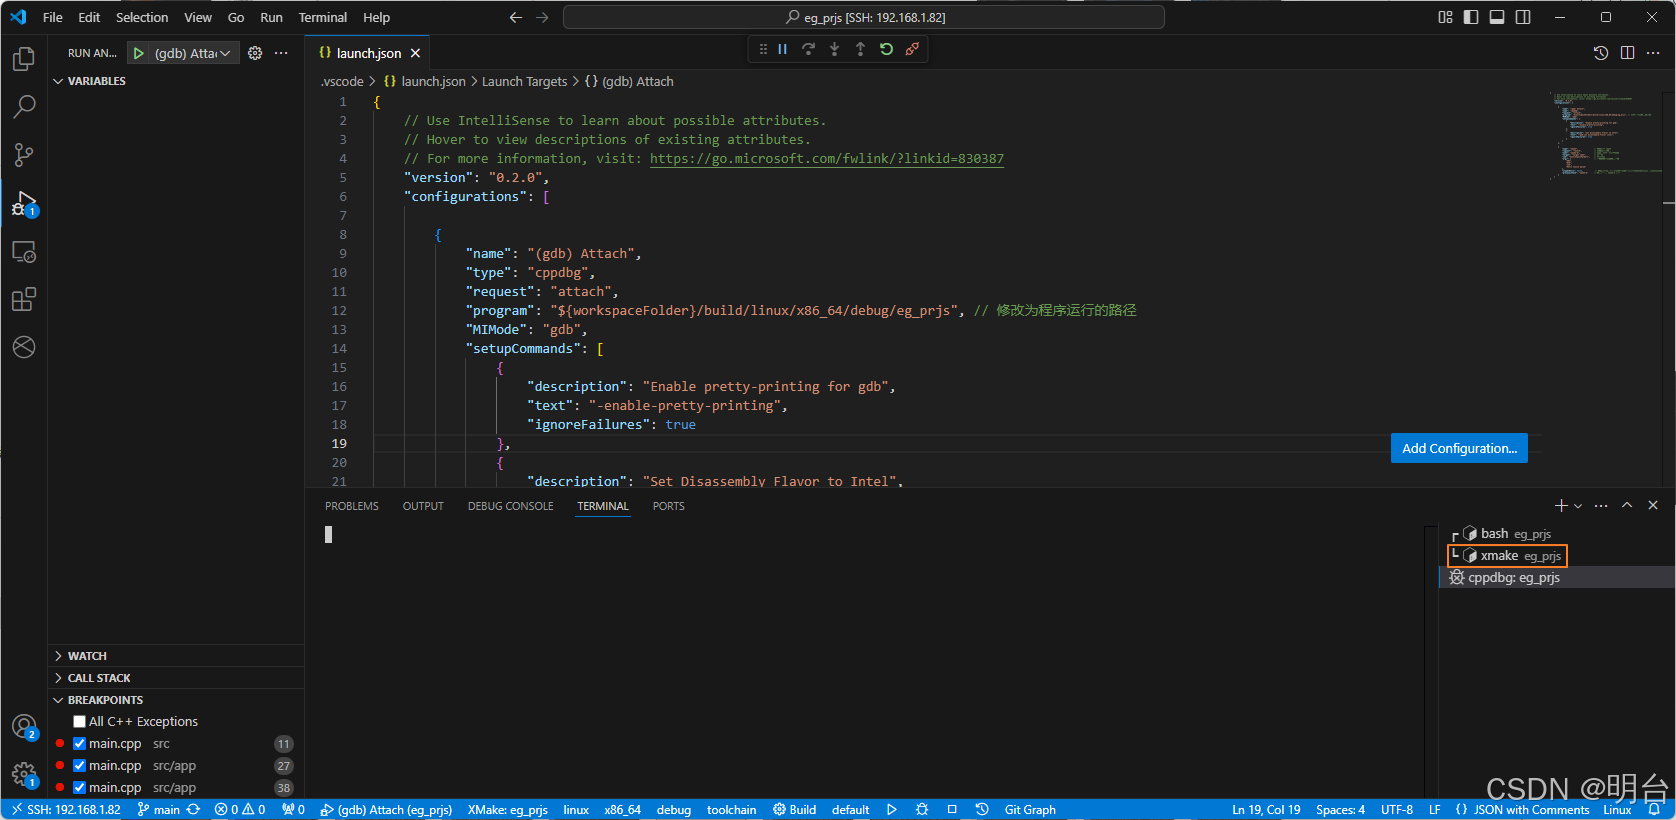Uncheck main.cpp src breakpoint at line 11

coord(80,744)
